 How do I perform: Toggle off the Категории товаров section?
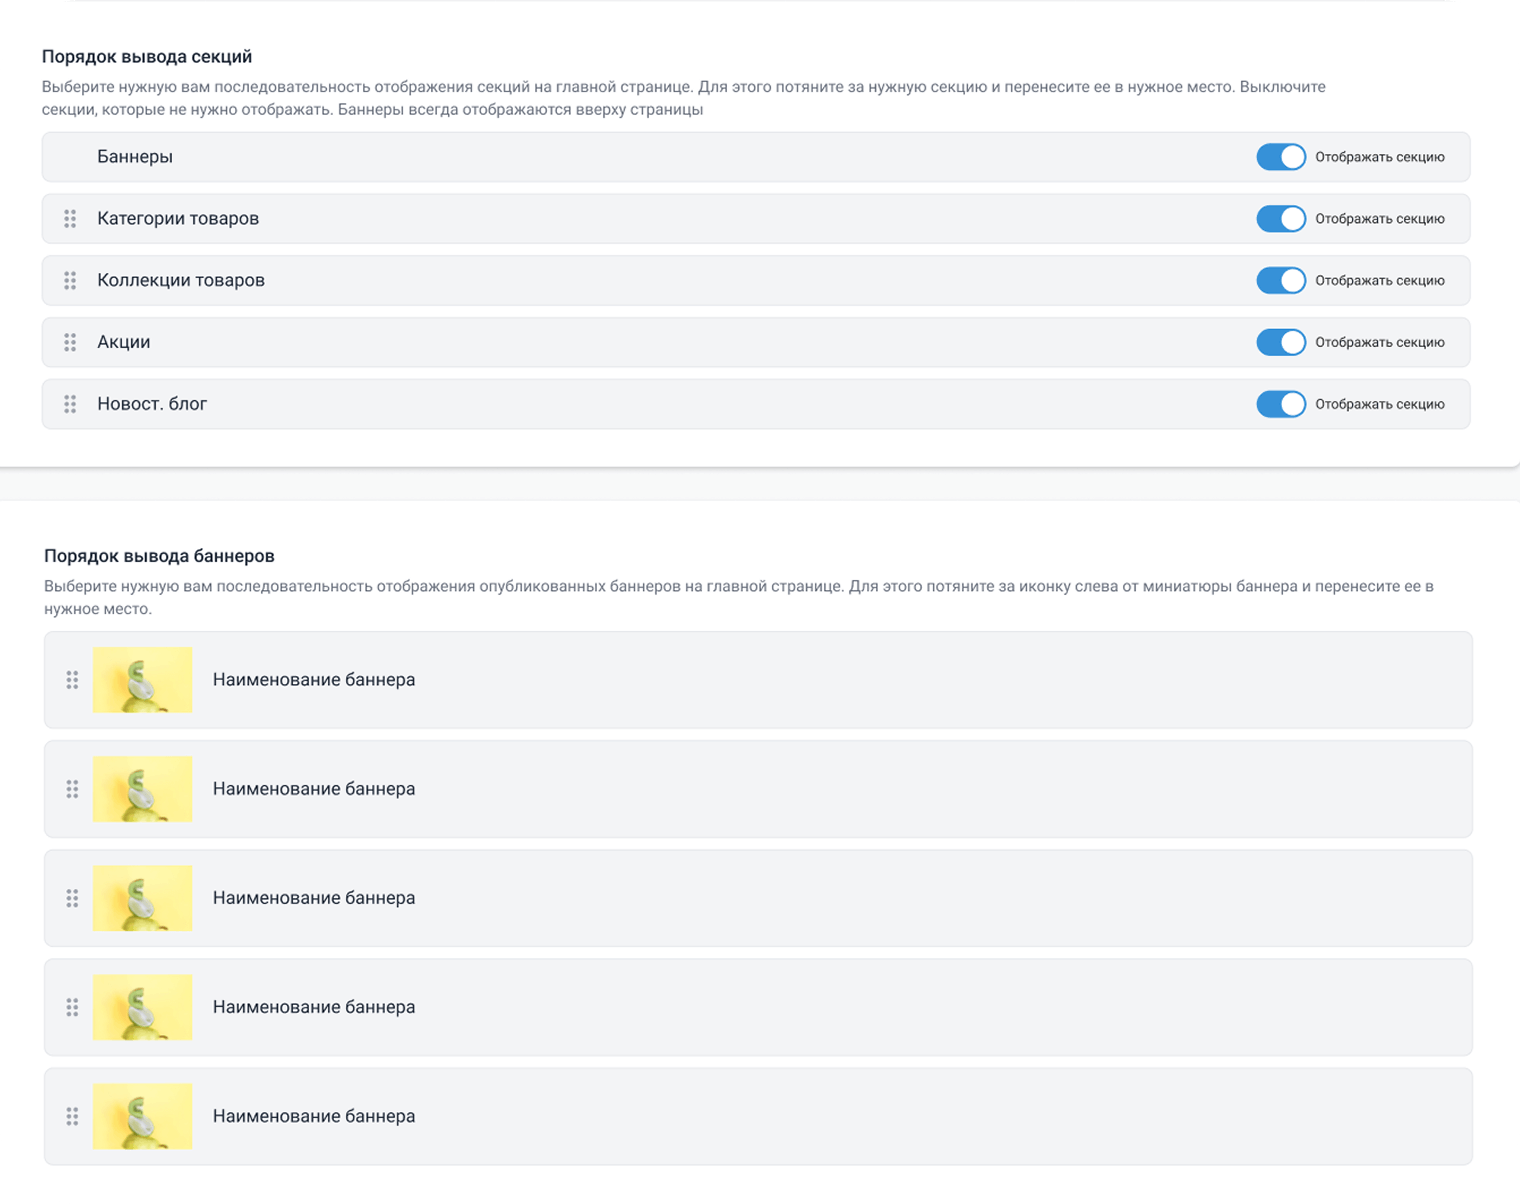pos(1281,219)
